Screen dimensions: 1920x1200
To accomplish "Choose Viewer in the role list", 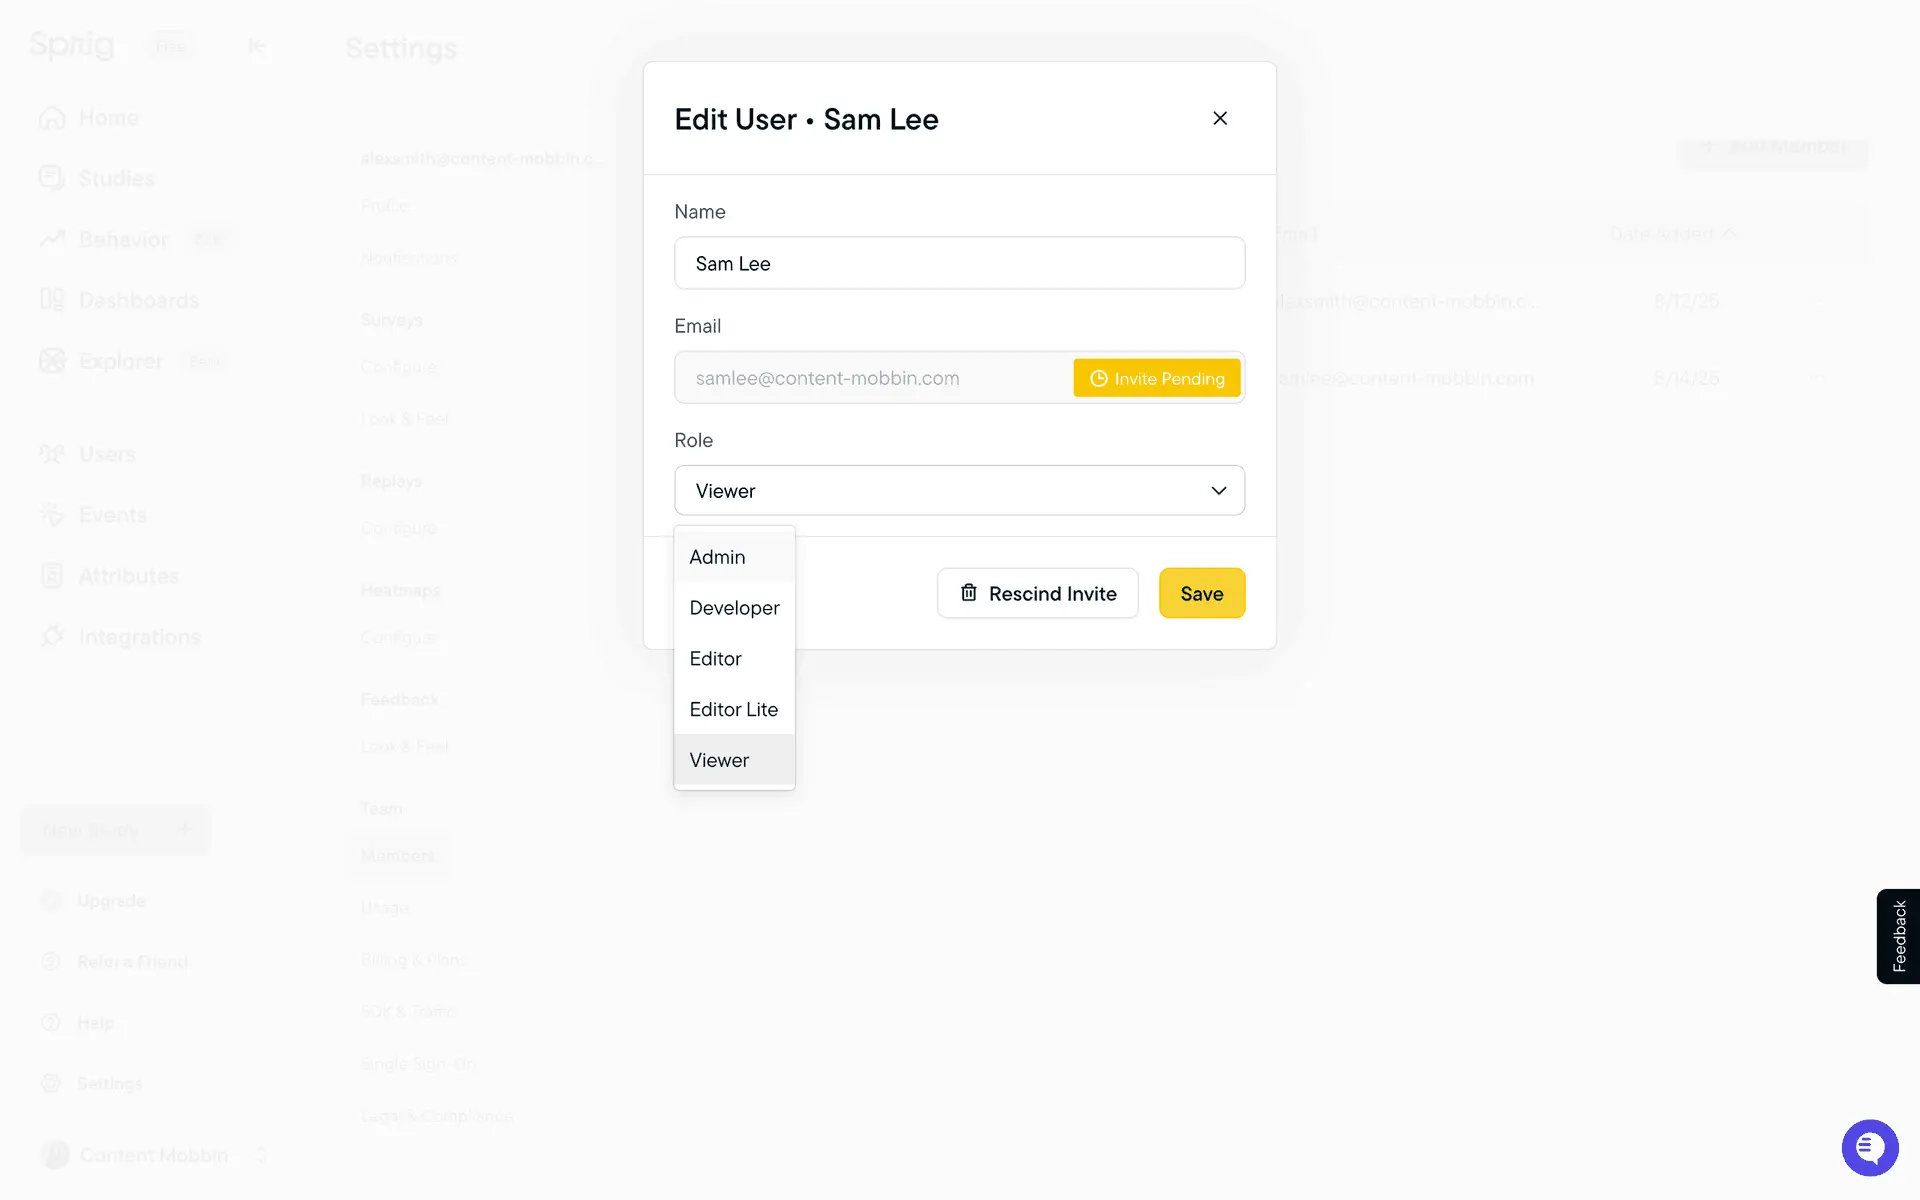I will pos(719,760).
